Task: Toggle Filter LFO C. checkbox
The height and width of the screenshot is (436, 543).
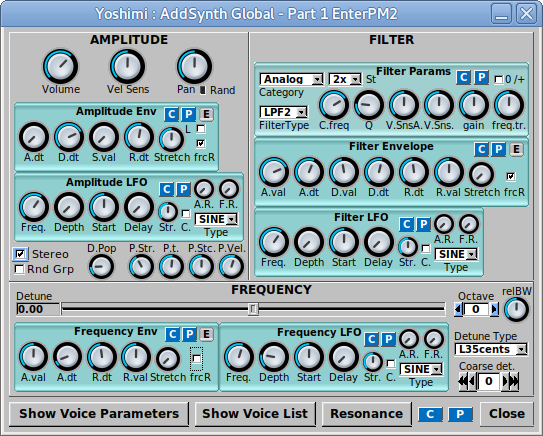Action: 426,249
